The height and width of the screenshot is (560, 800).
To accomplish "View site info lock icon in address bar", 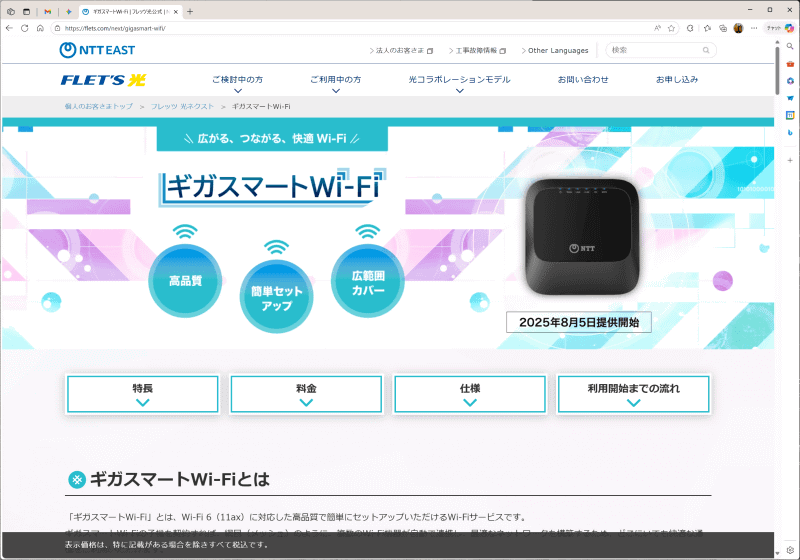I will 58,28.
